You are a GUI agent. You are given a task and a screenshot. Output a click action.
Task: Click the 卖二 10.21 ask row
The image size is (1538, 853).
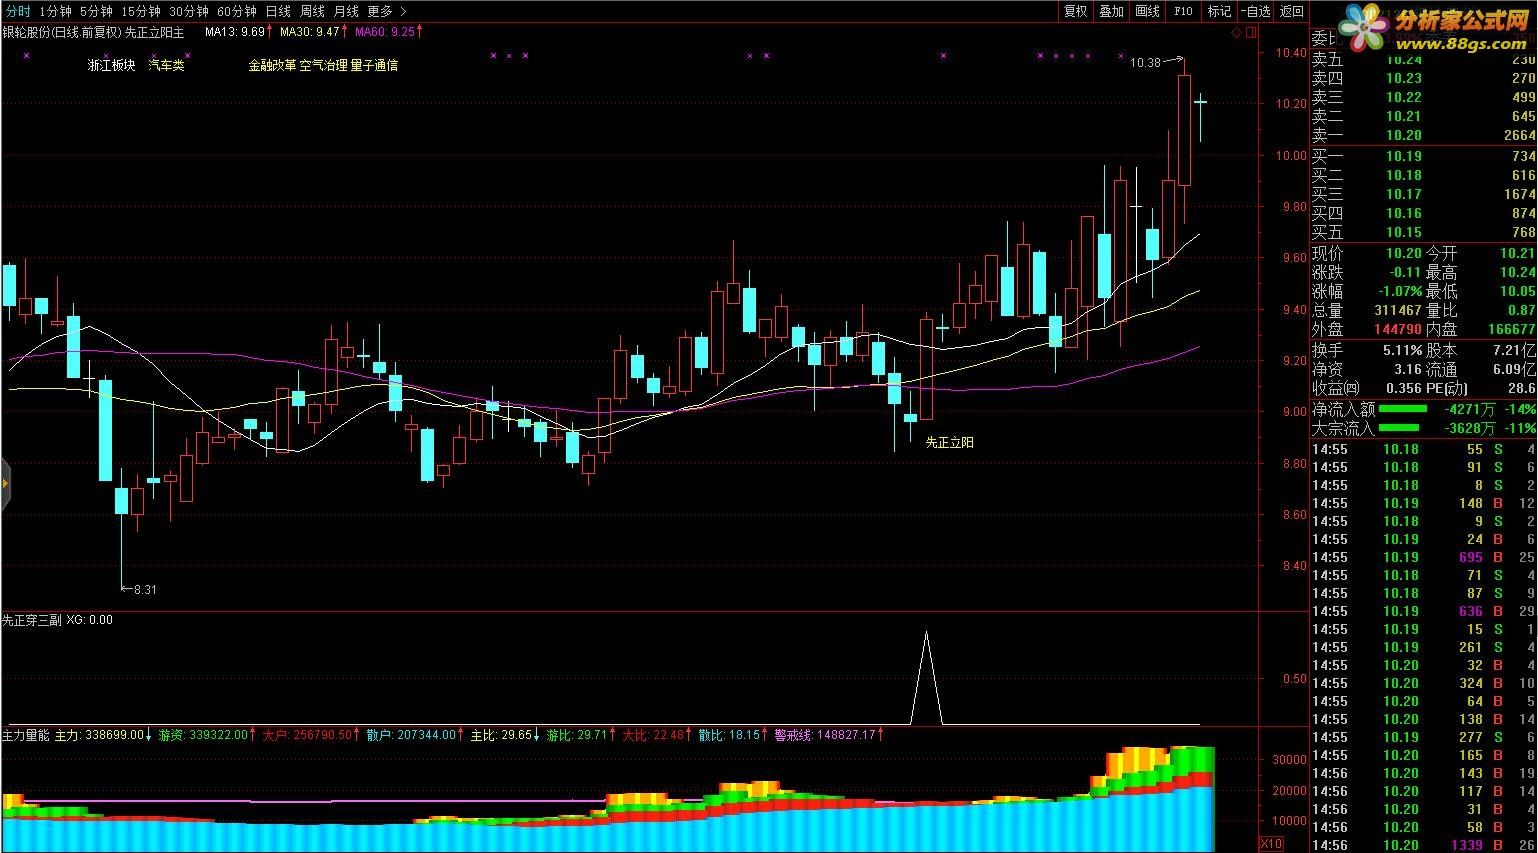pos(1423,116)
